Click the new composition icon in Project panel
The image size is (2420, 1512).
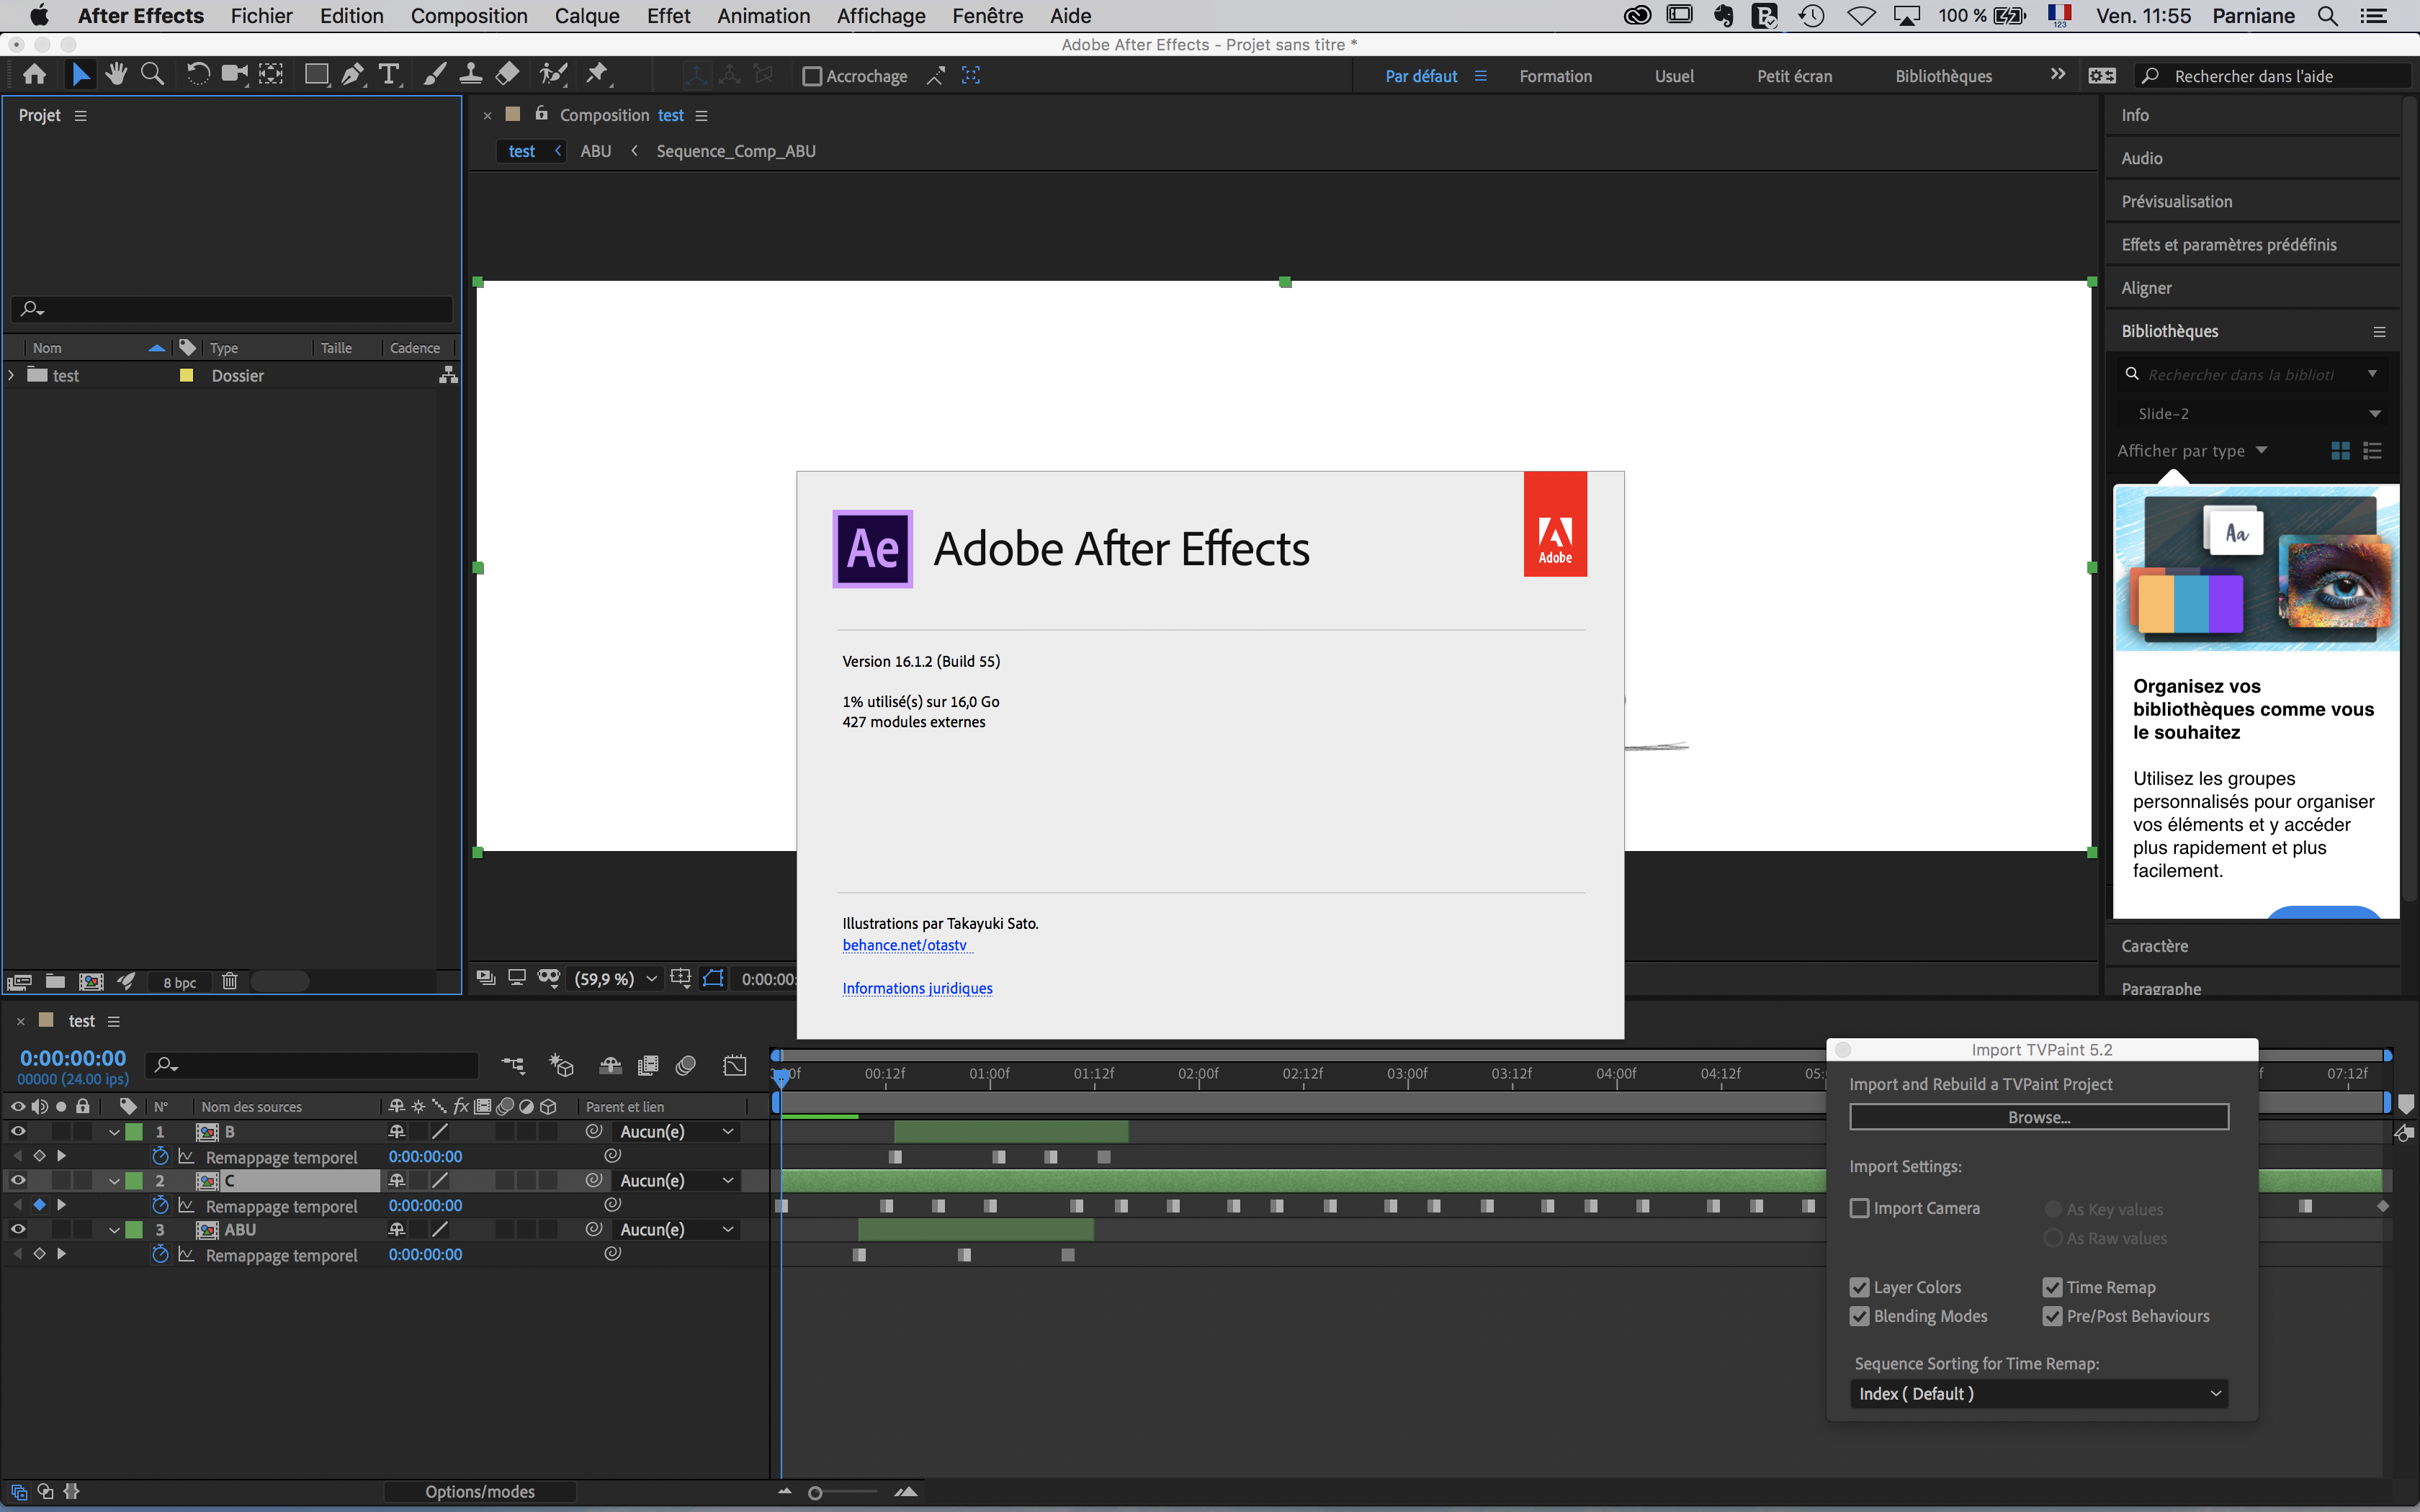click(x=91, y=981)
